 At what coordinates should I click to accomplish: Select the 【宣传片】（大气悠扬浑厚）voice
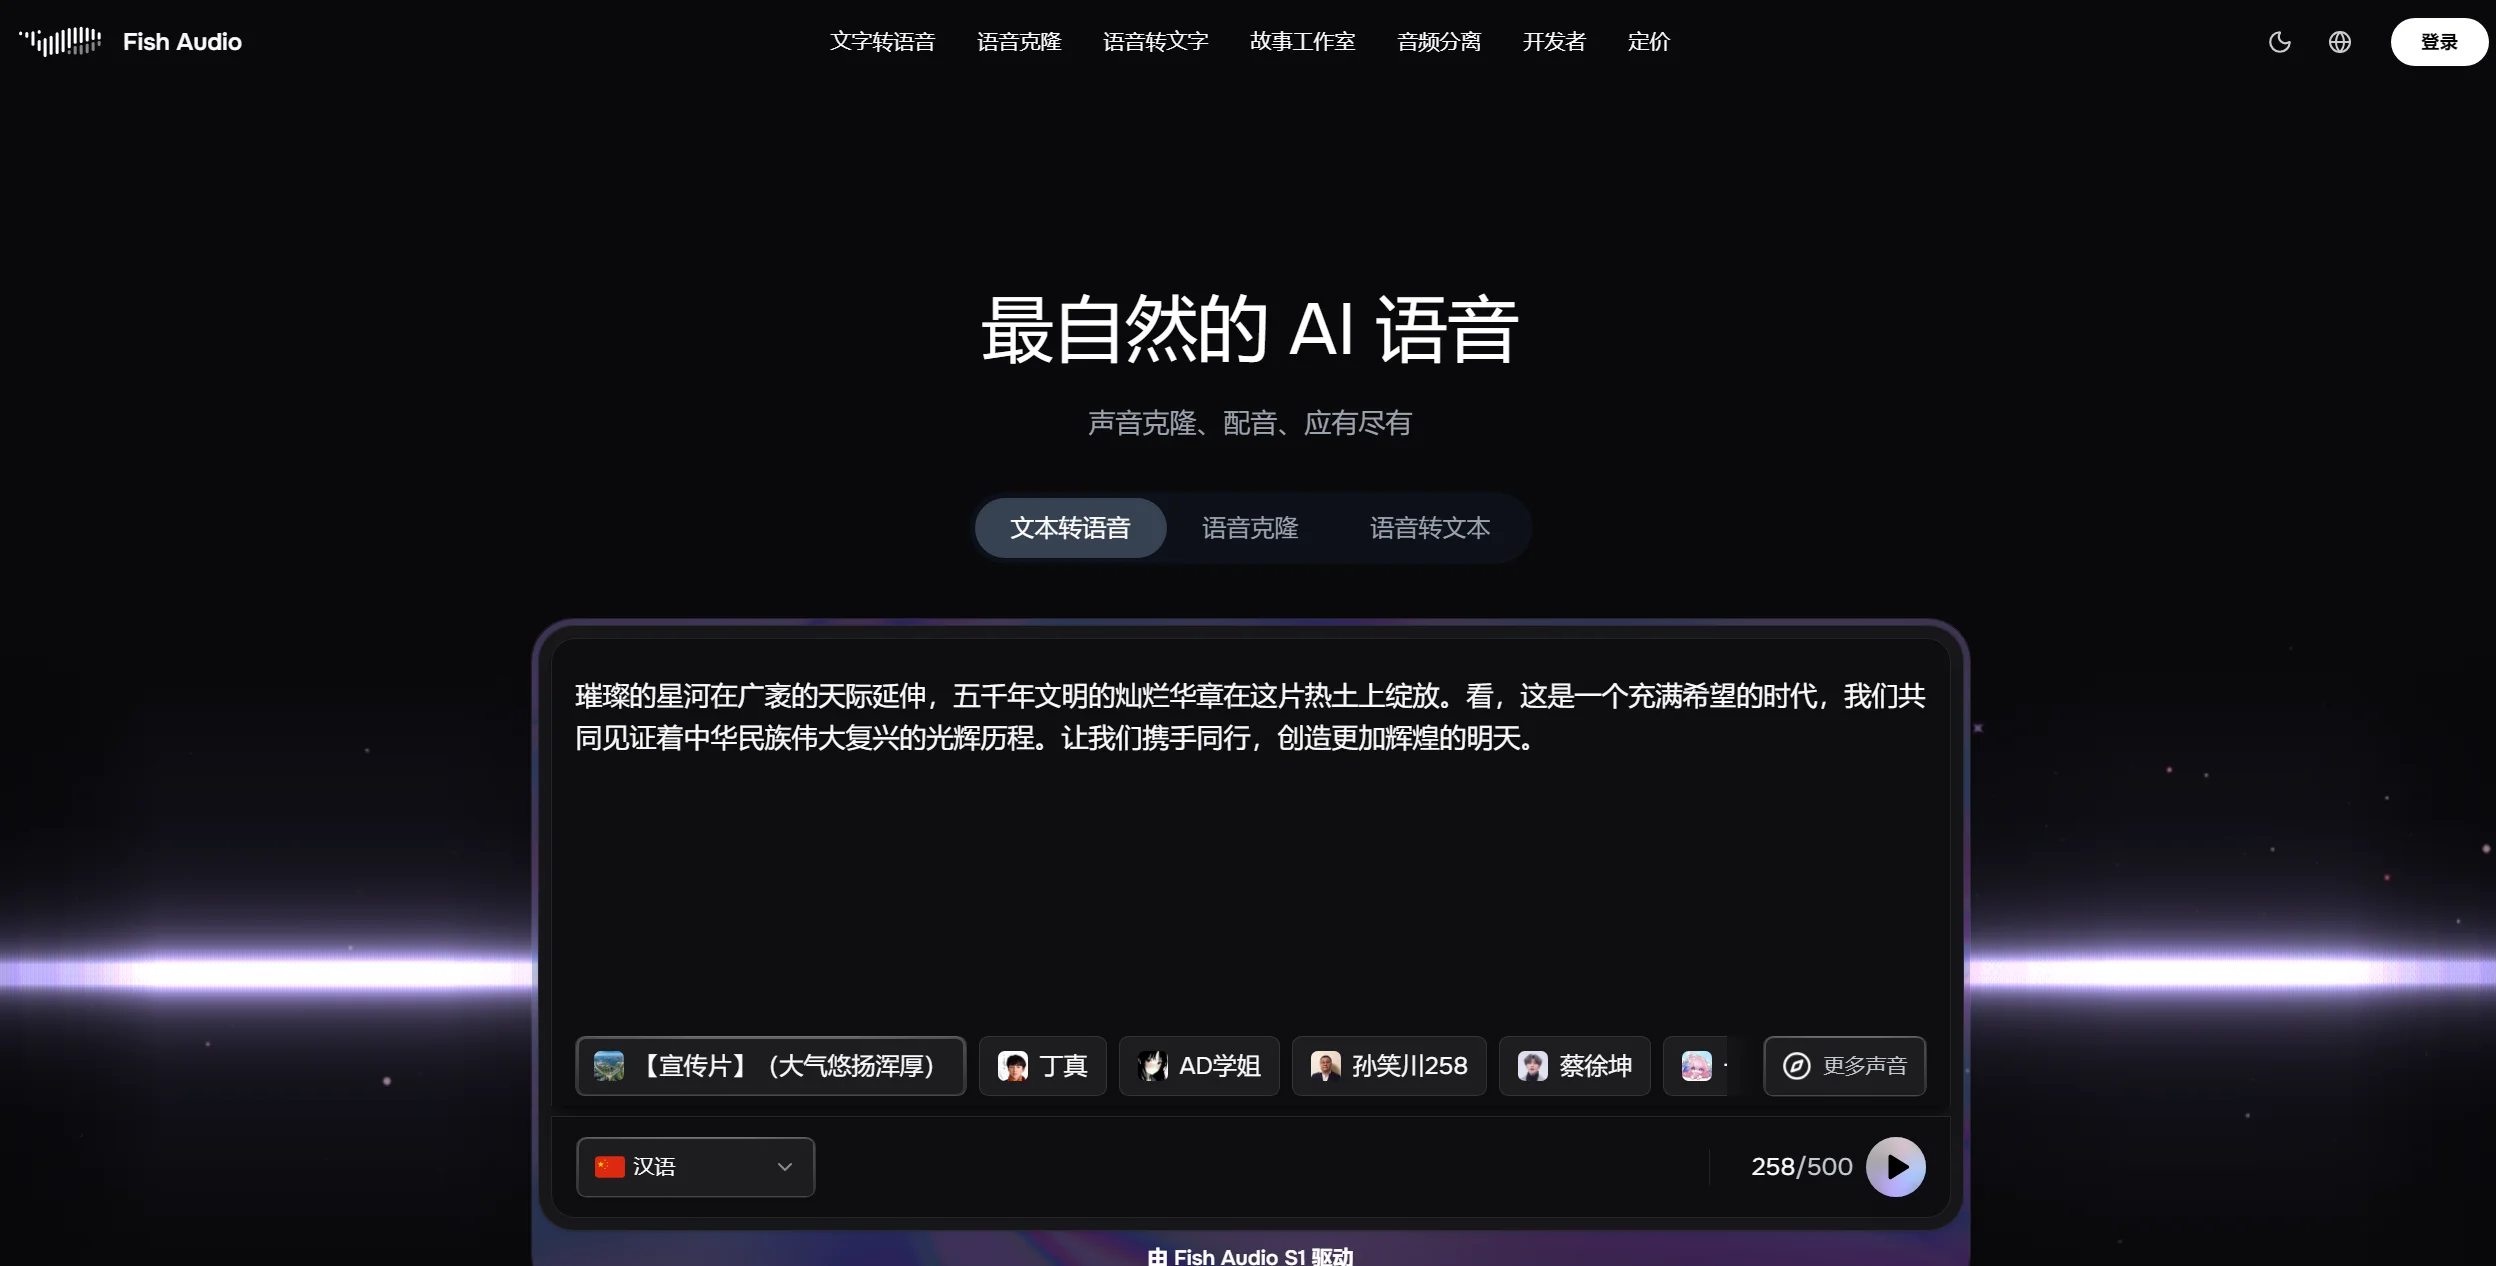pyautogui.click(x=769, y=1066)
